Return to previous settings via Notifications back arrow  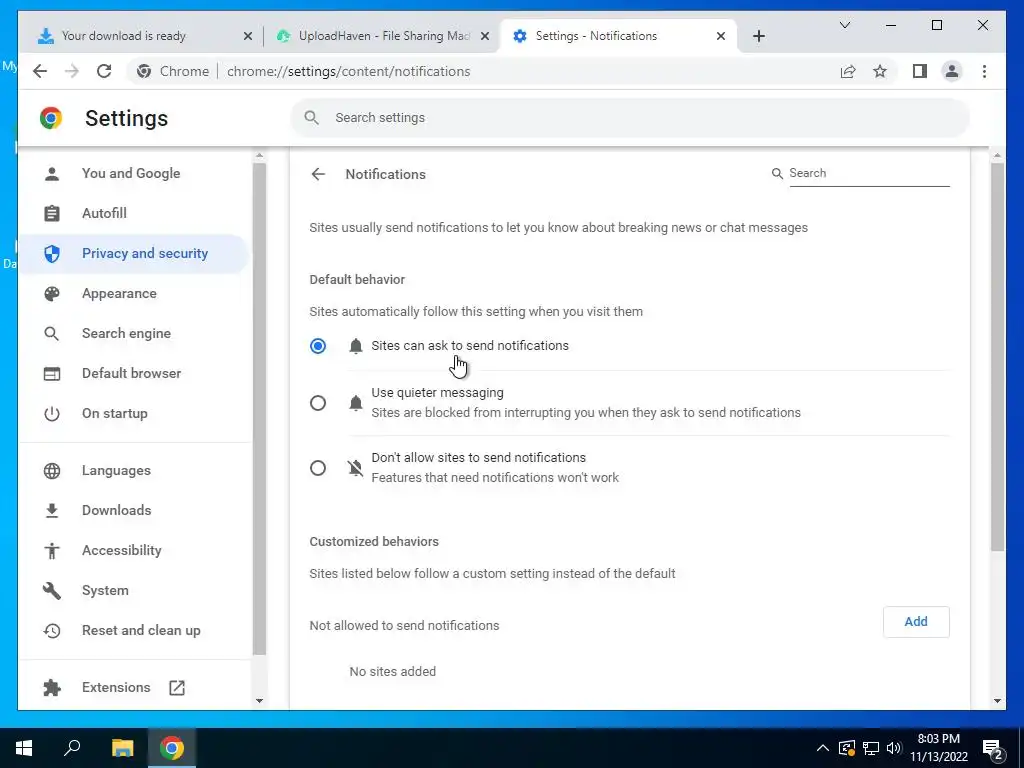[318, 174]
